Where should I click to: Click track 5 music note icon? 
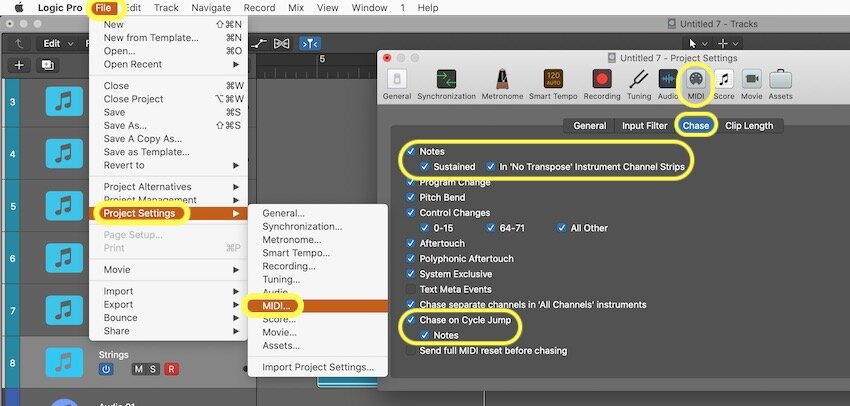coord(65,206)
